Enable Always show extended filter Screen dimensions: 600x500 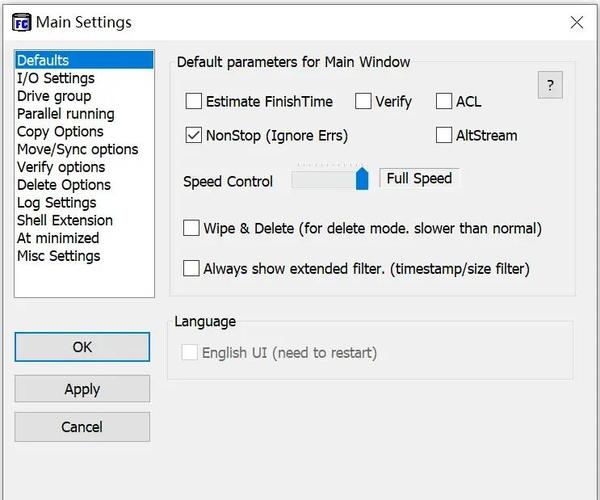coord(192,268)
